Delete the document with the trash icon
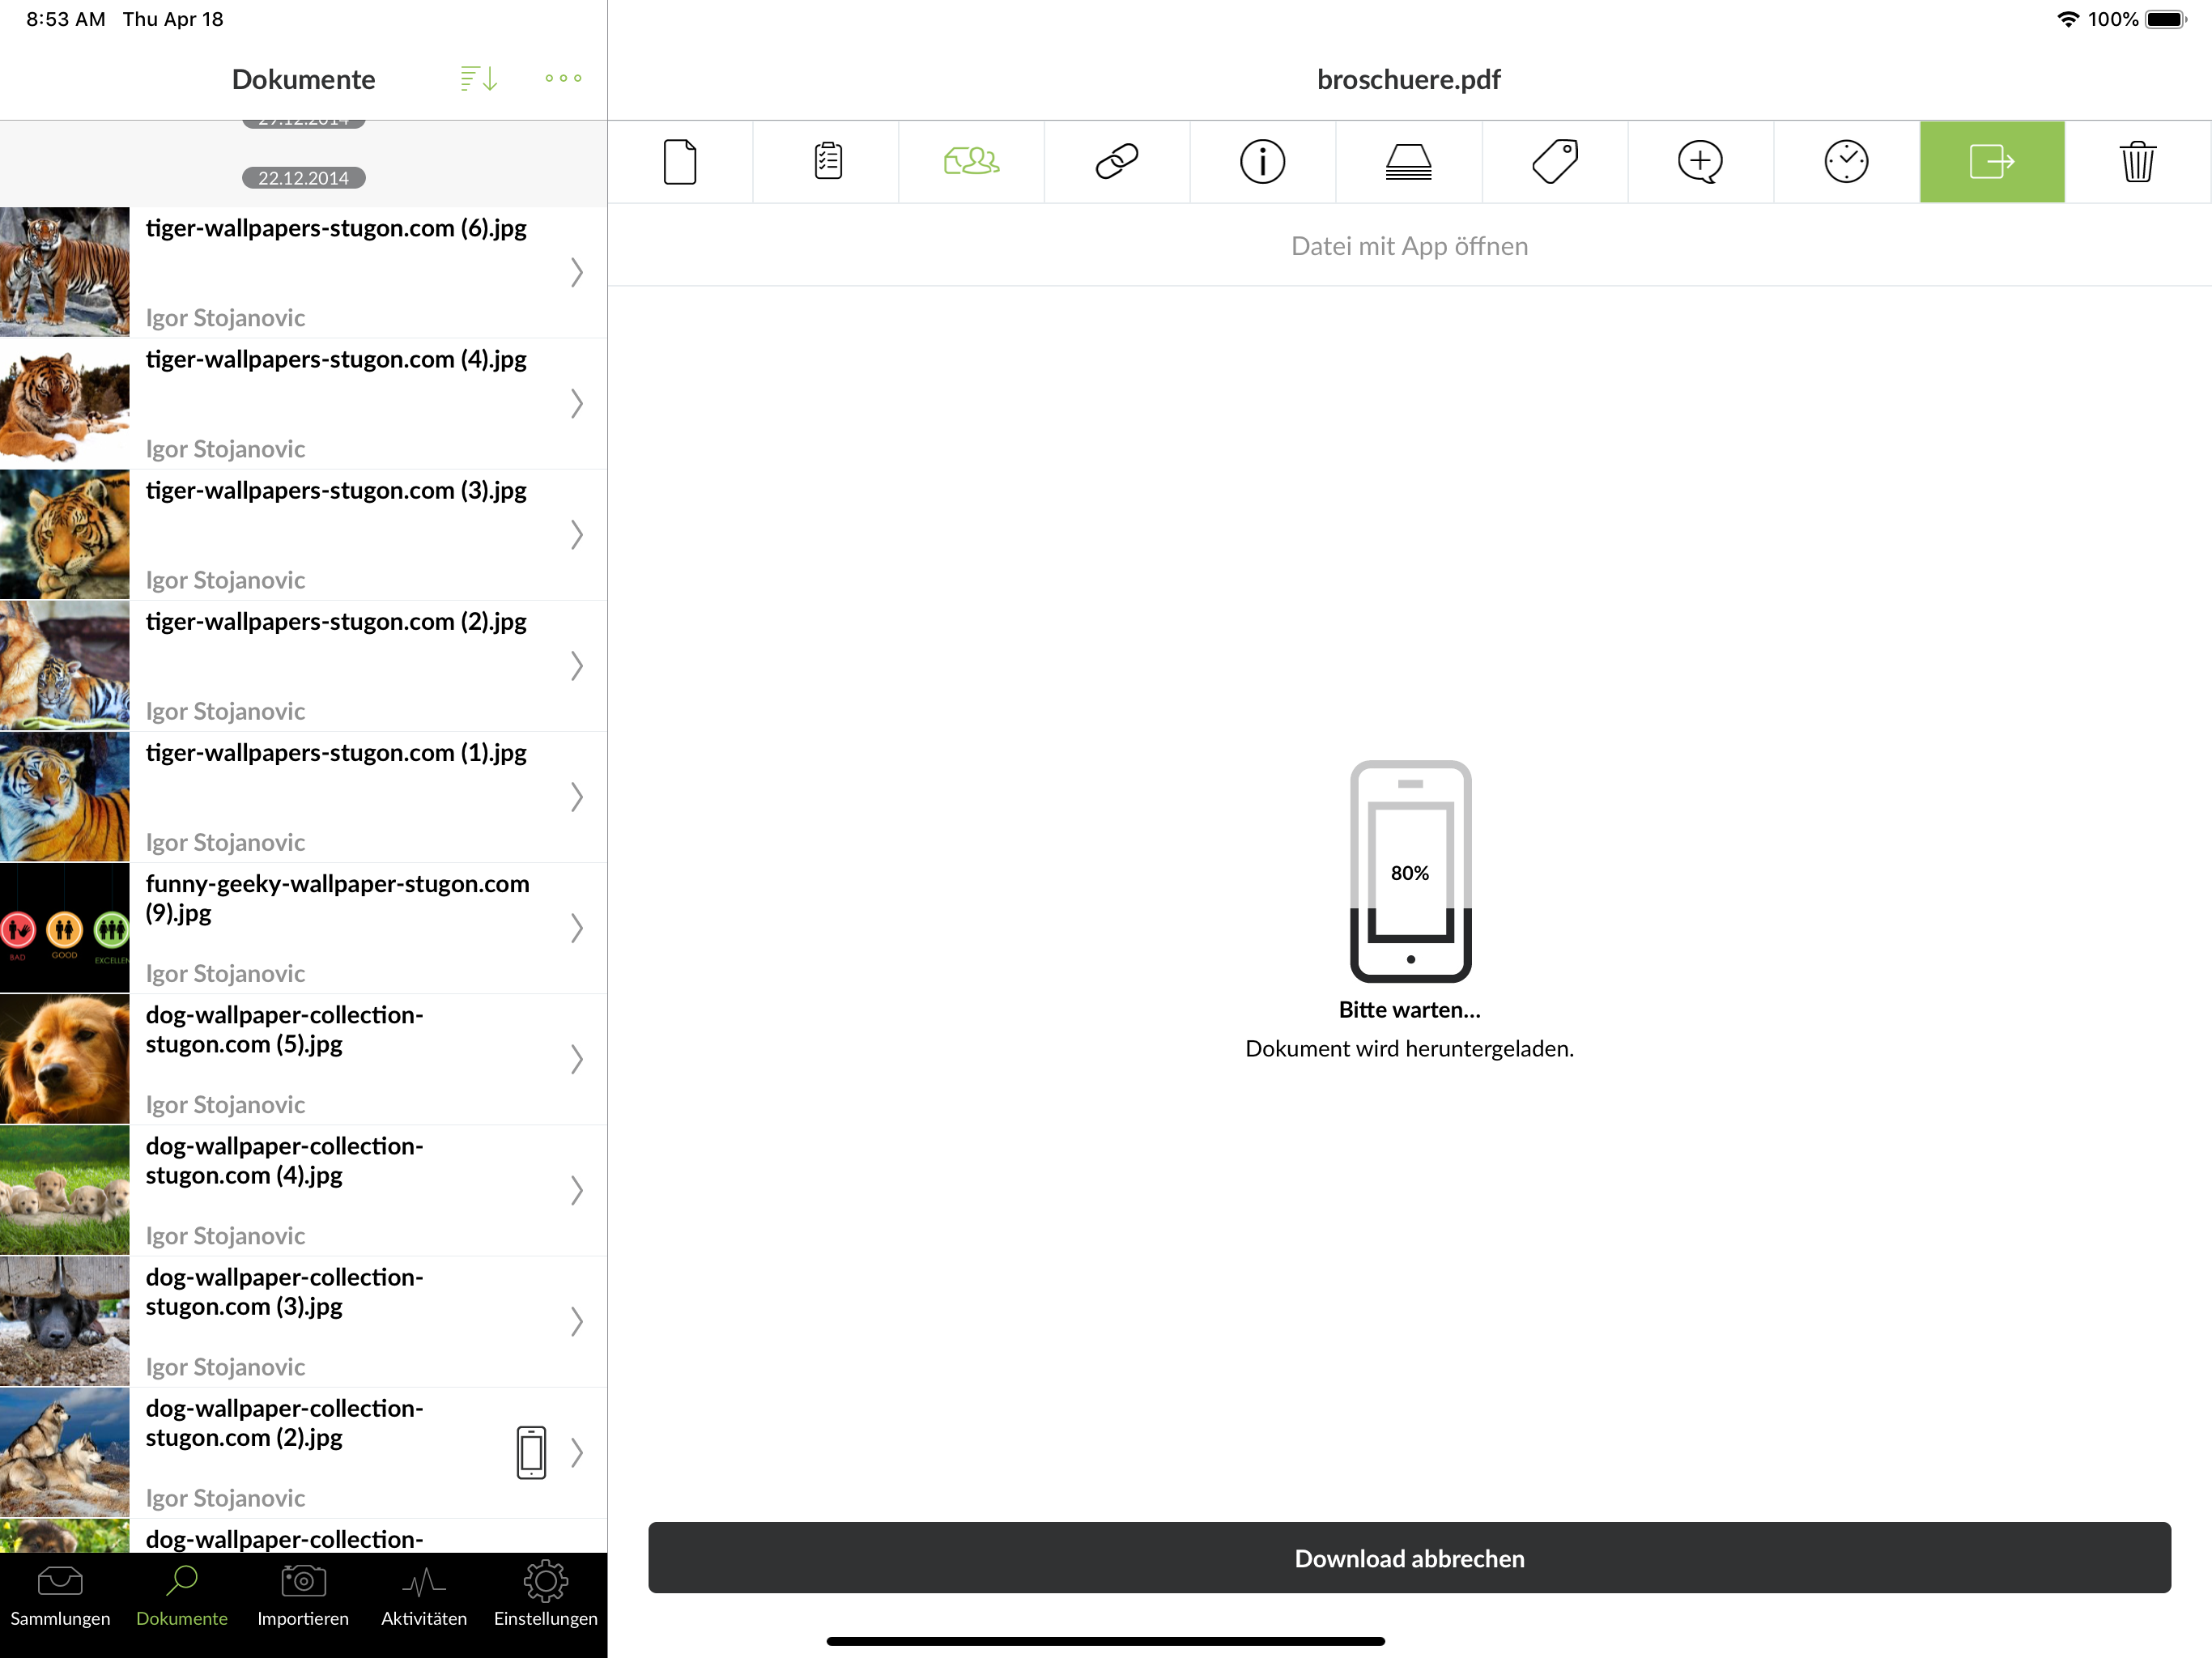This screenshot has height=1658, width=2212. [x=2138, y=162]
